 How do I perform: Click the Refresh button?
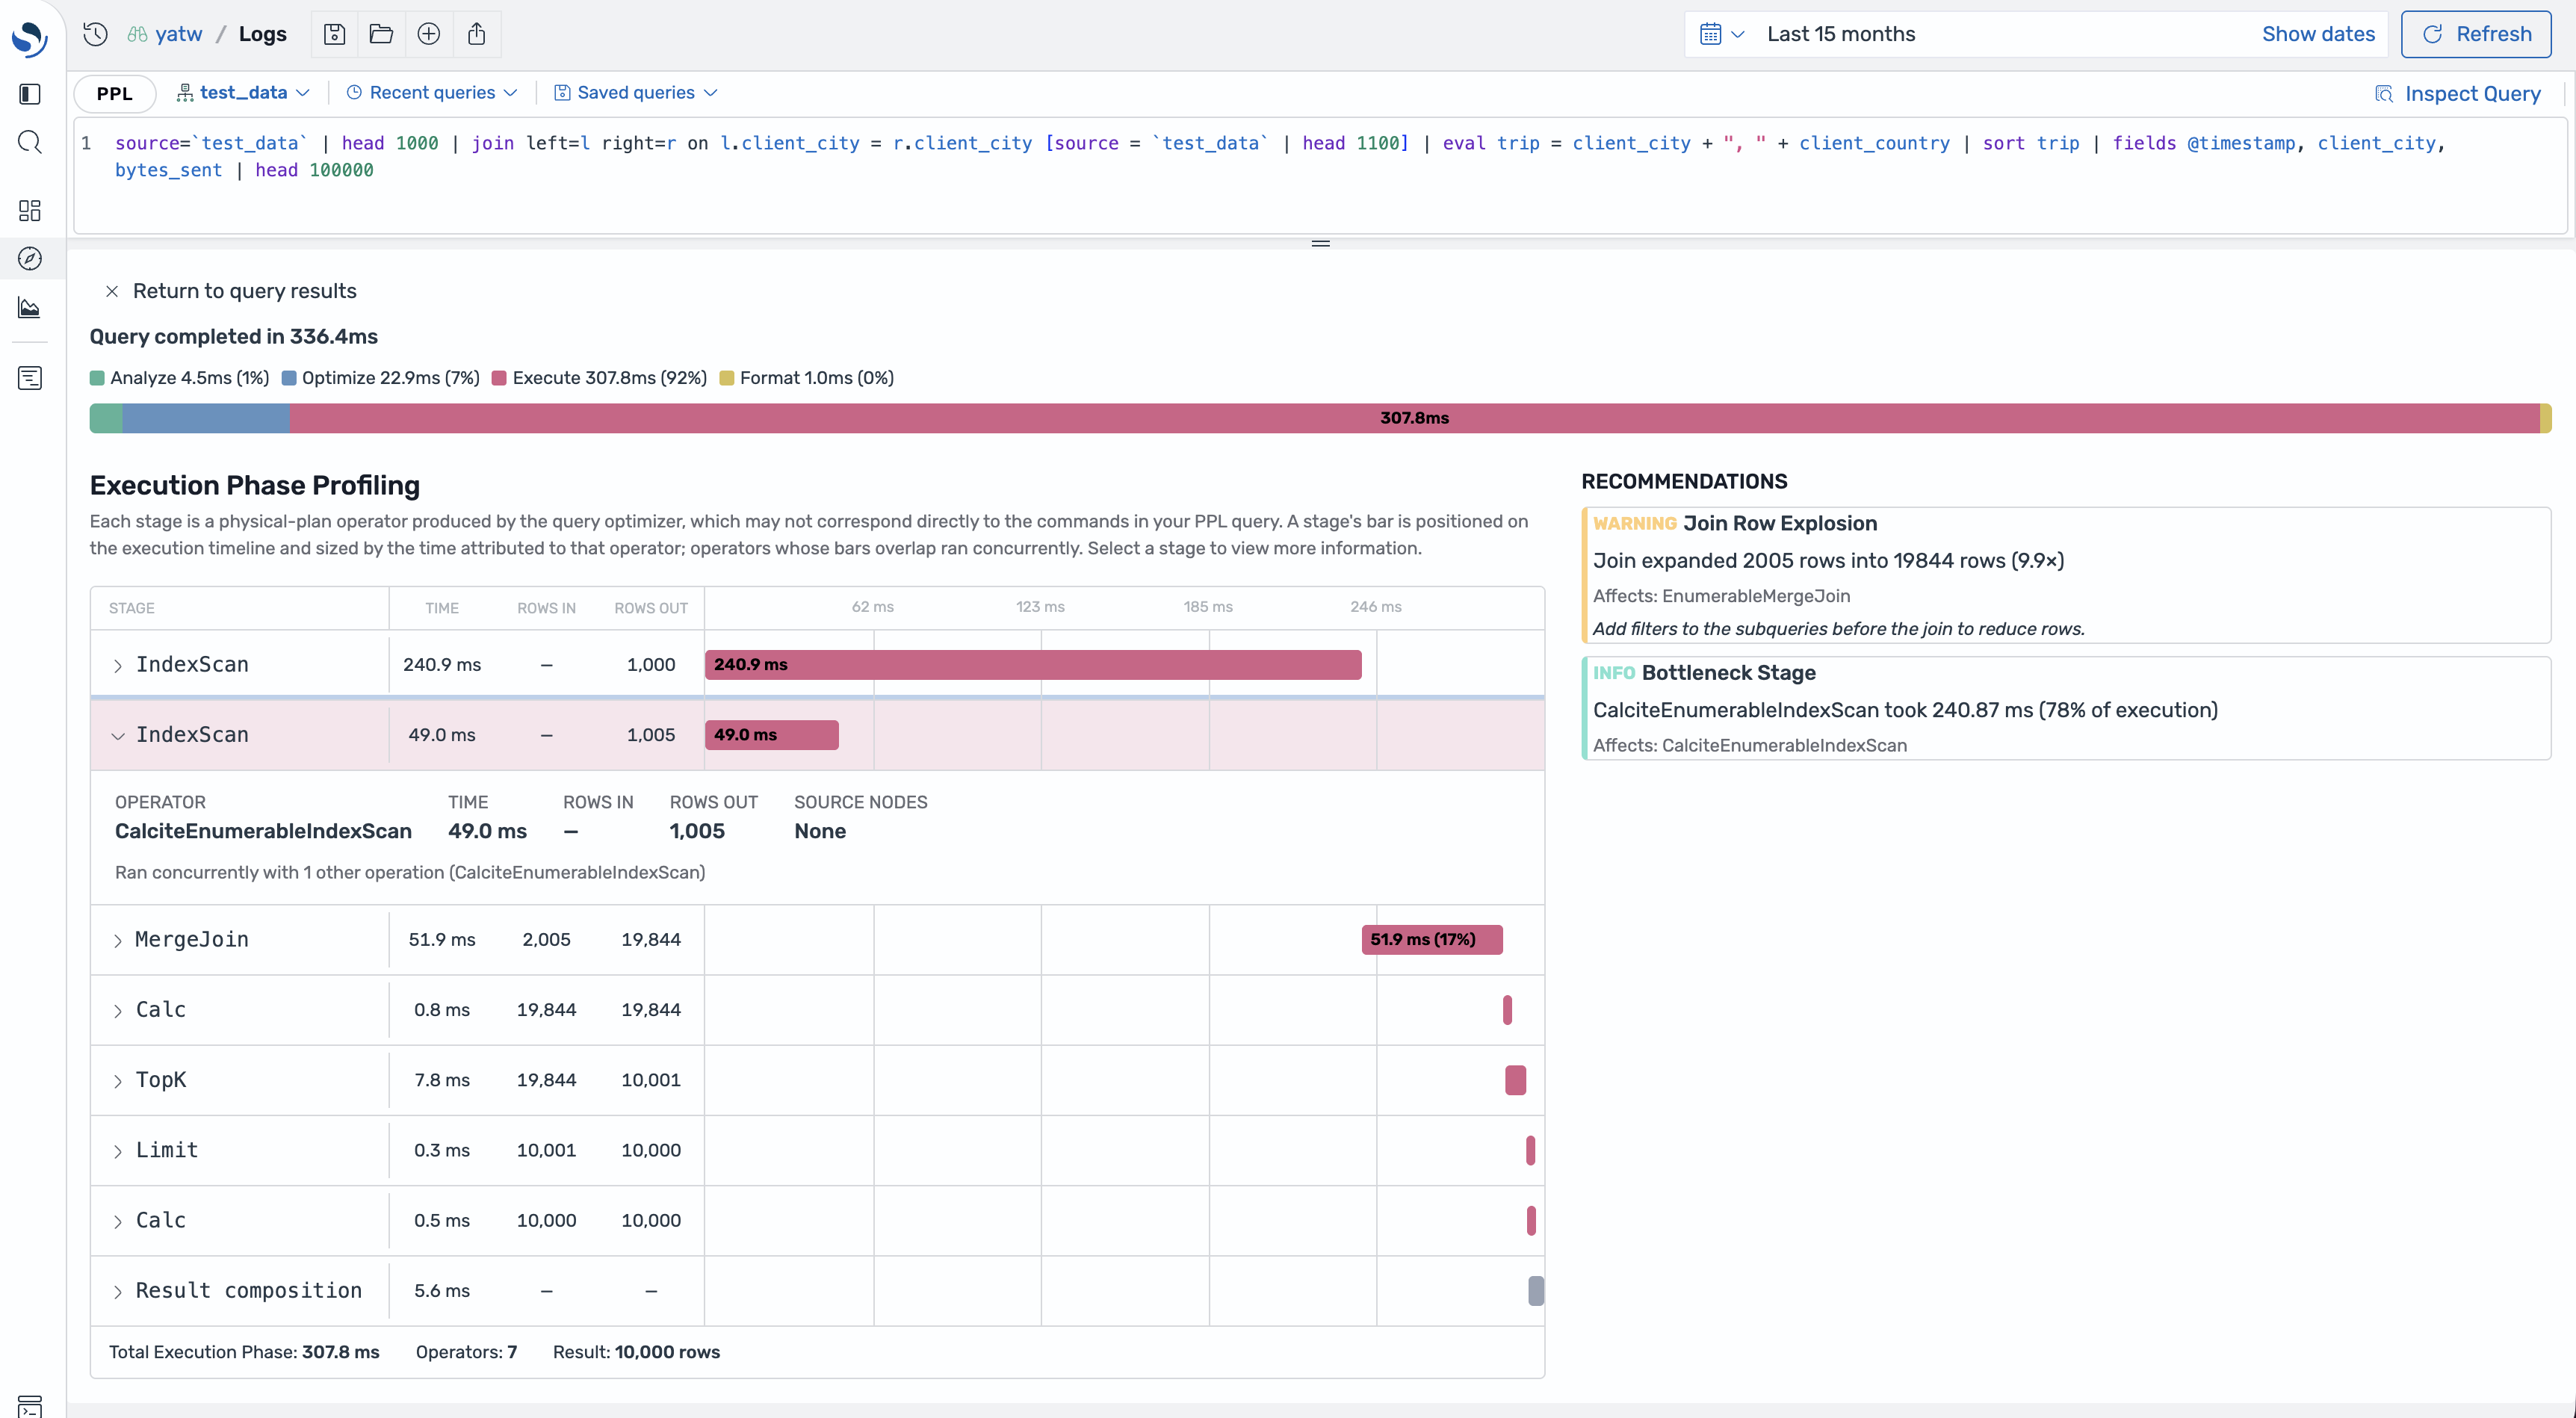[2476, 34]
